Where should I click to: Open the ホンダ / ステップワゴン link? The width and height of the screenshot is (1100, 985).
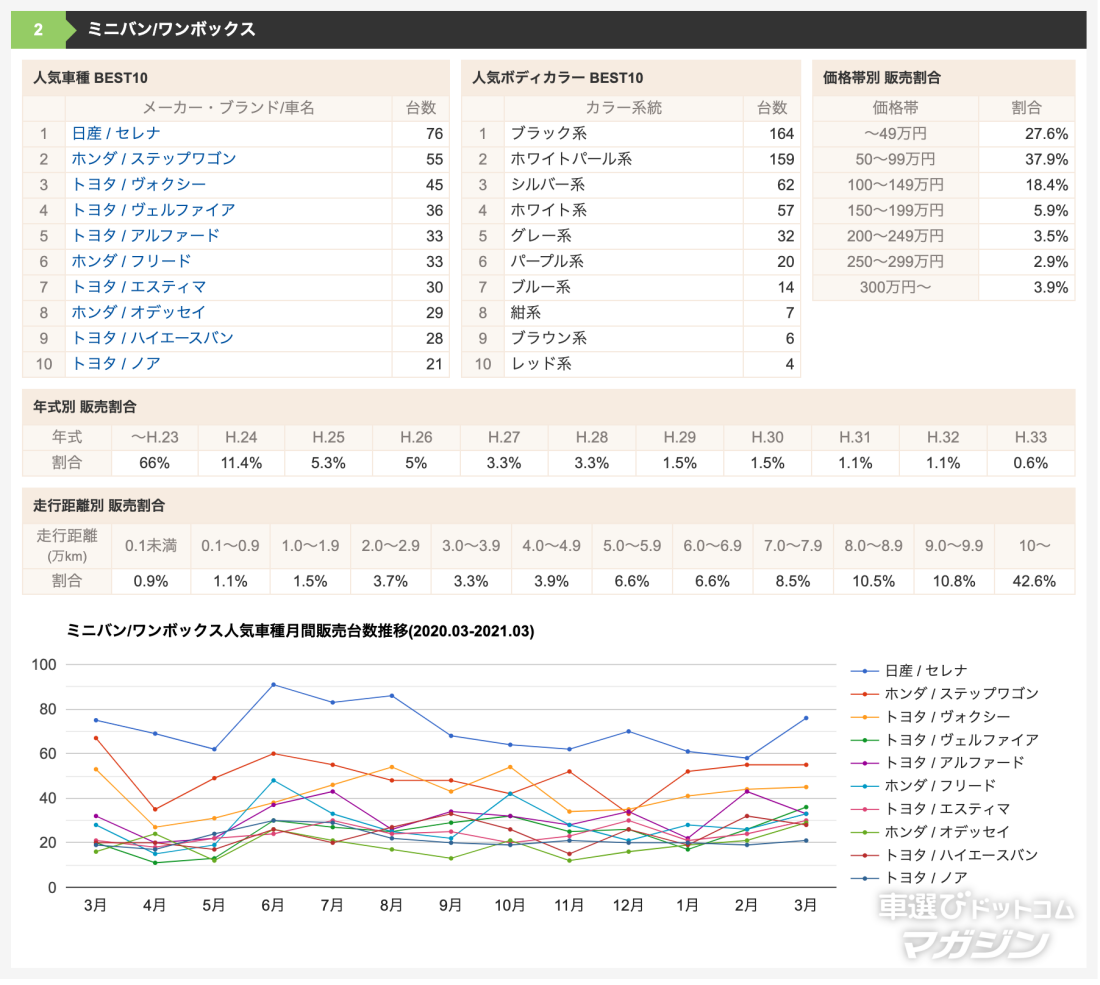coord(154,159)
